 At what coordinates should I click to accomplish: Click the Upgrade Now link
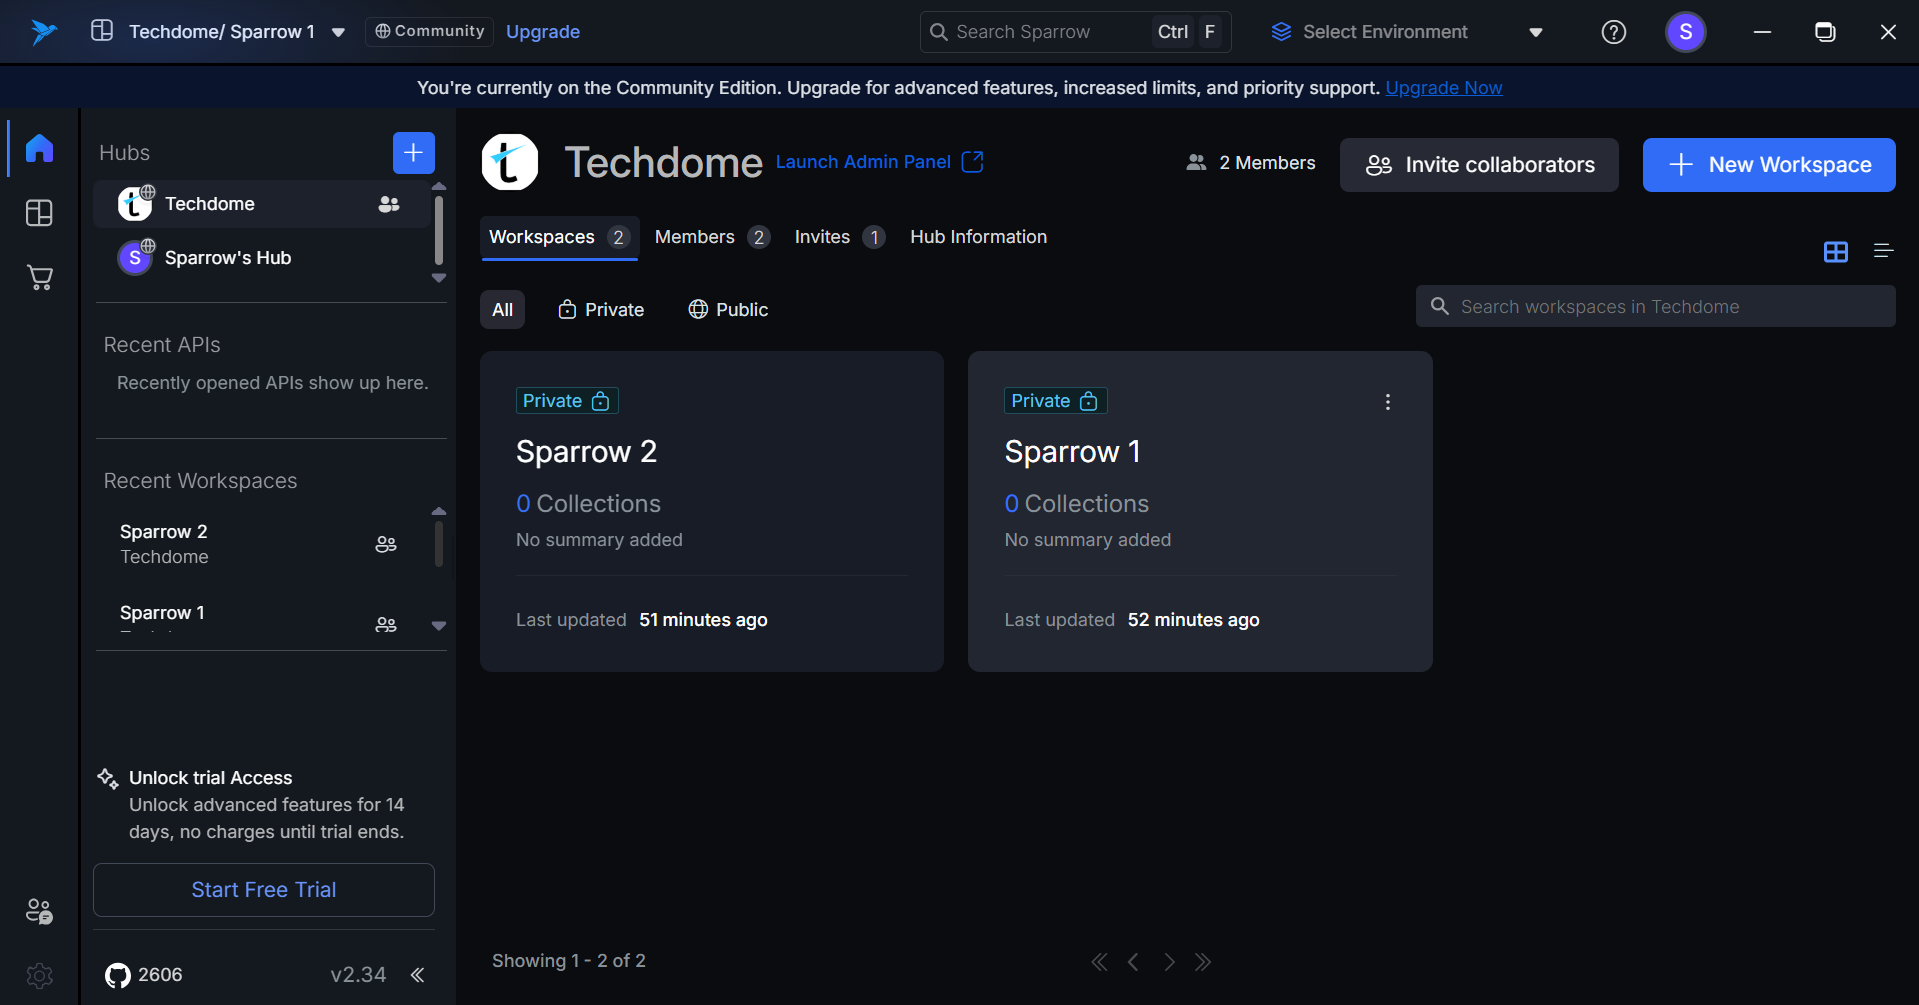click(x=1443, y=88)
